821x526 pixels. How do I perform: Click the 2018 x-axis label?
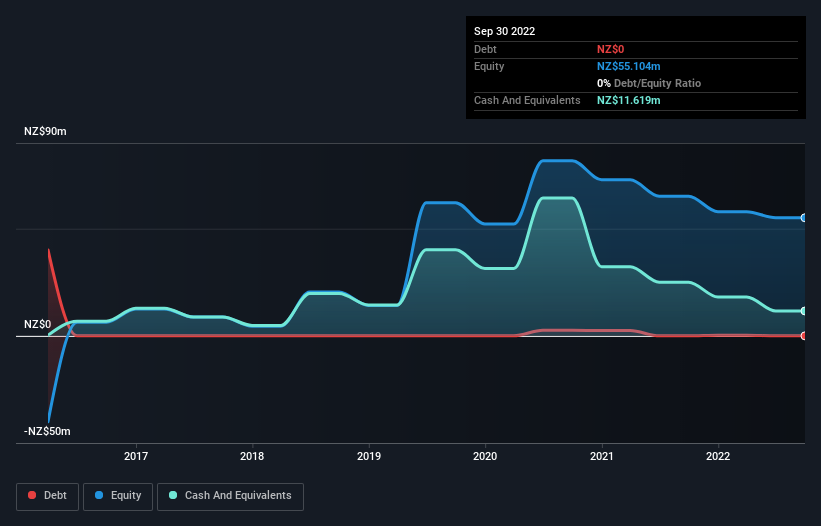252,456
